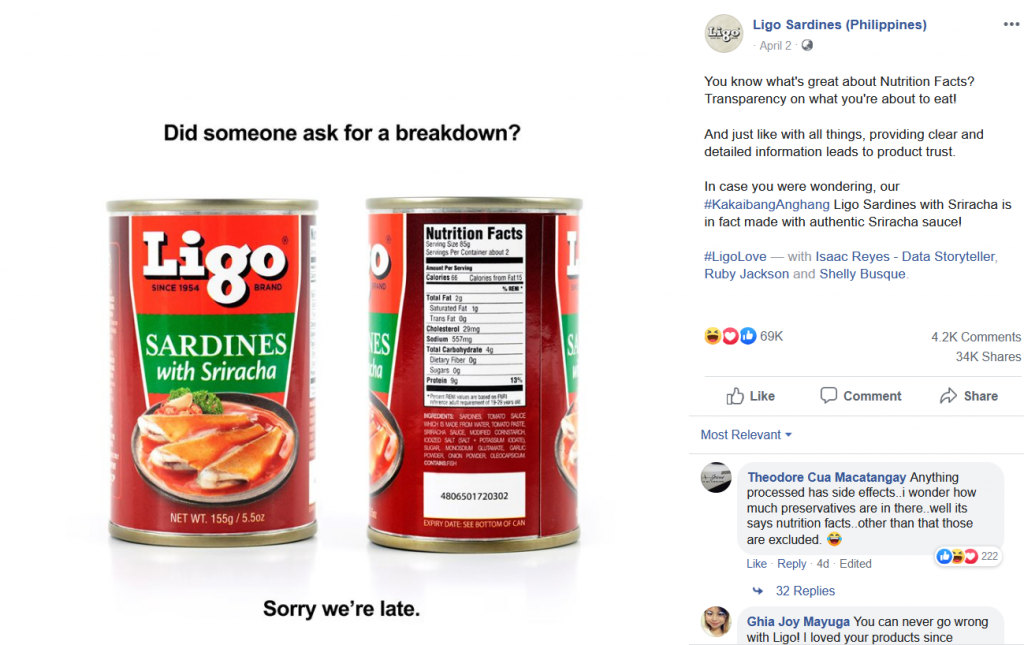Open Ligo Sardines (Philippines) page name link
The height and width of the screenshot is (645, 1024).
(x=839, y=25)
